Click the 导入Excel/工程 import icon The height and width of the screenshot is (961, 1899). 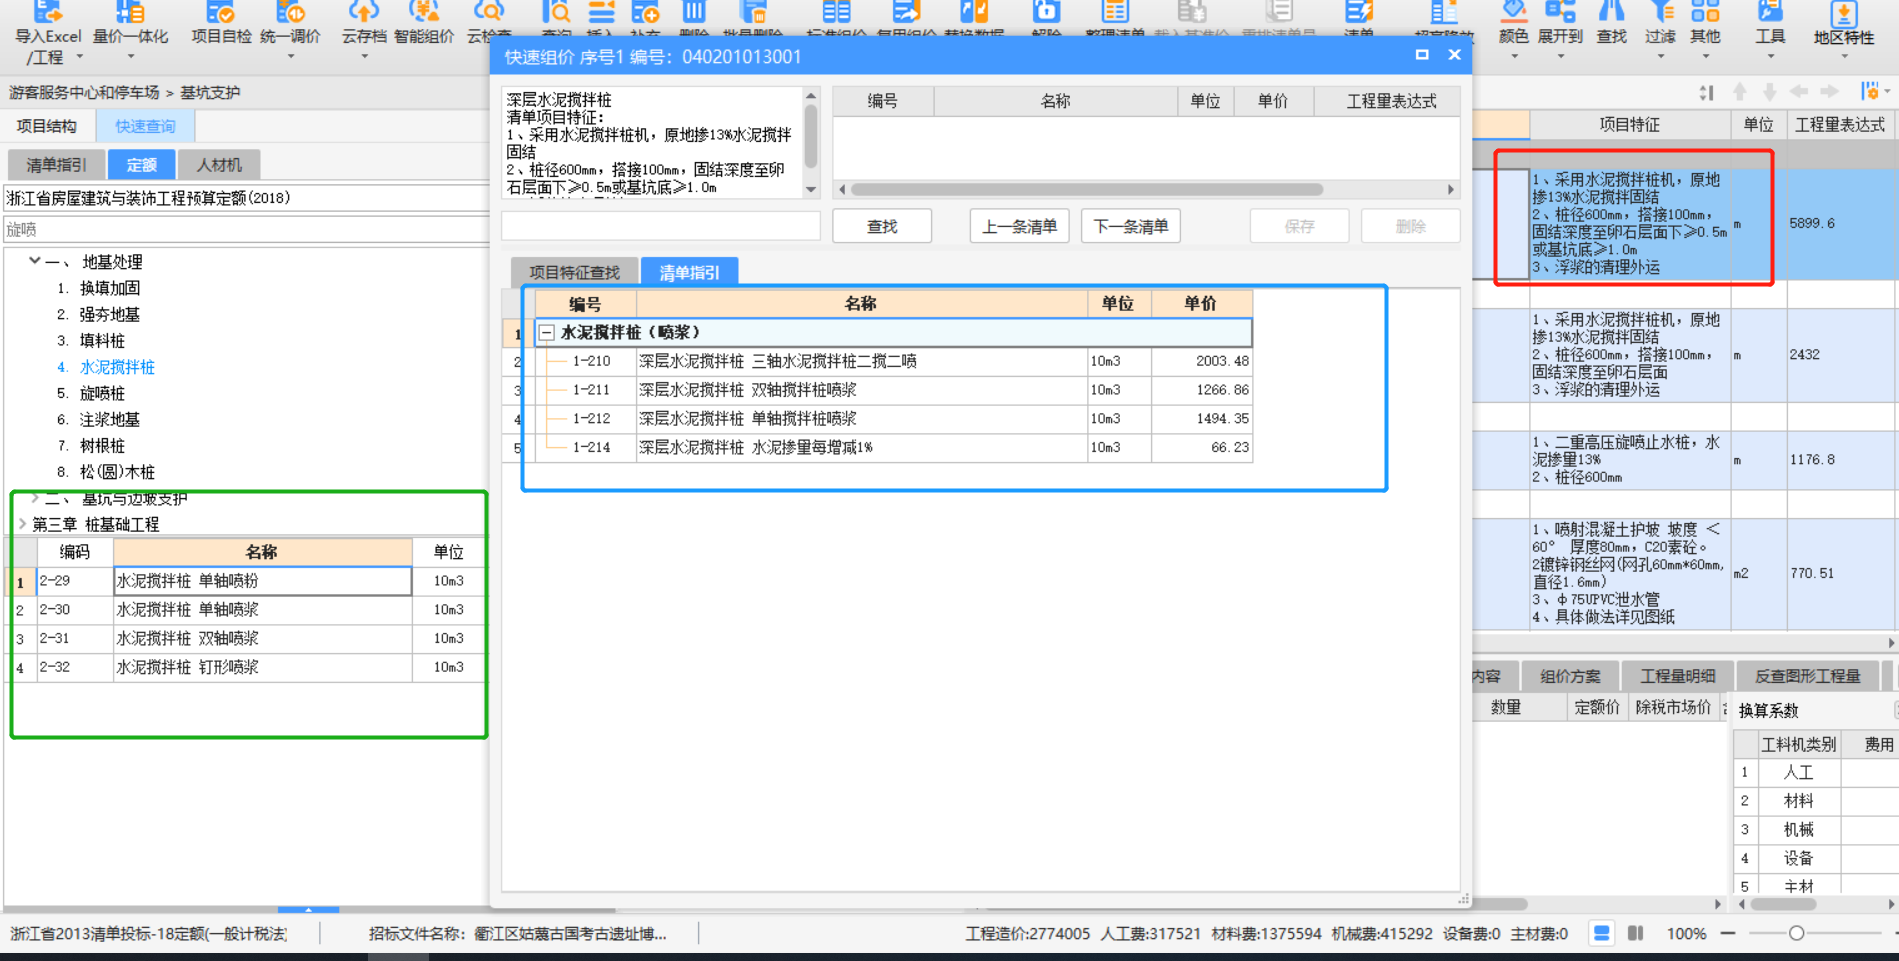(x=47, y=12)
